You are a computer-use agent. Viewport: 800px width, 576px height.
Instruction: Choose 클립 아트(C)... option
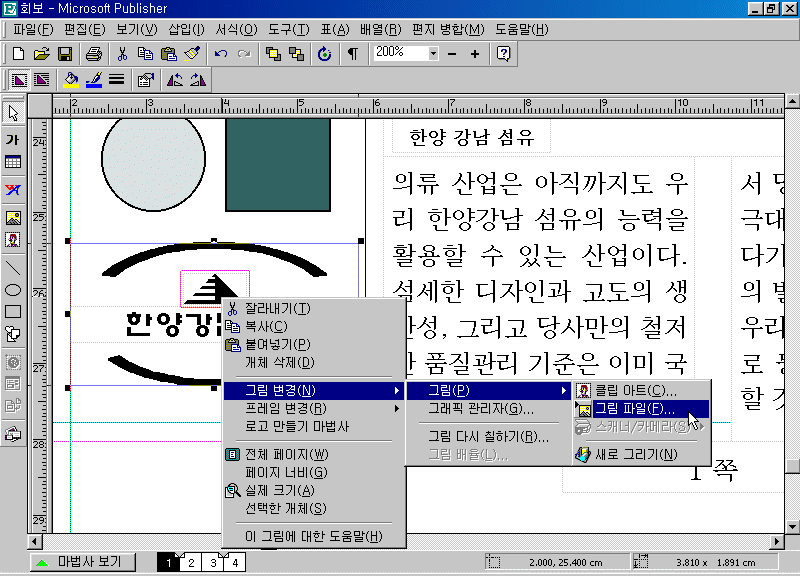click(x=641, y=391)
